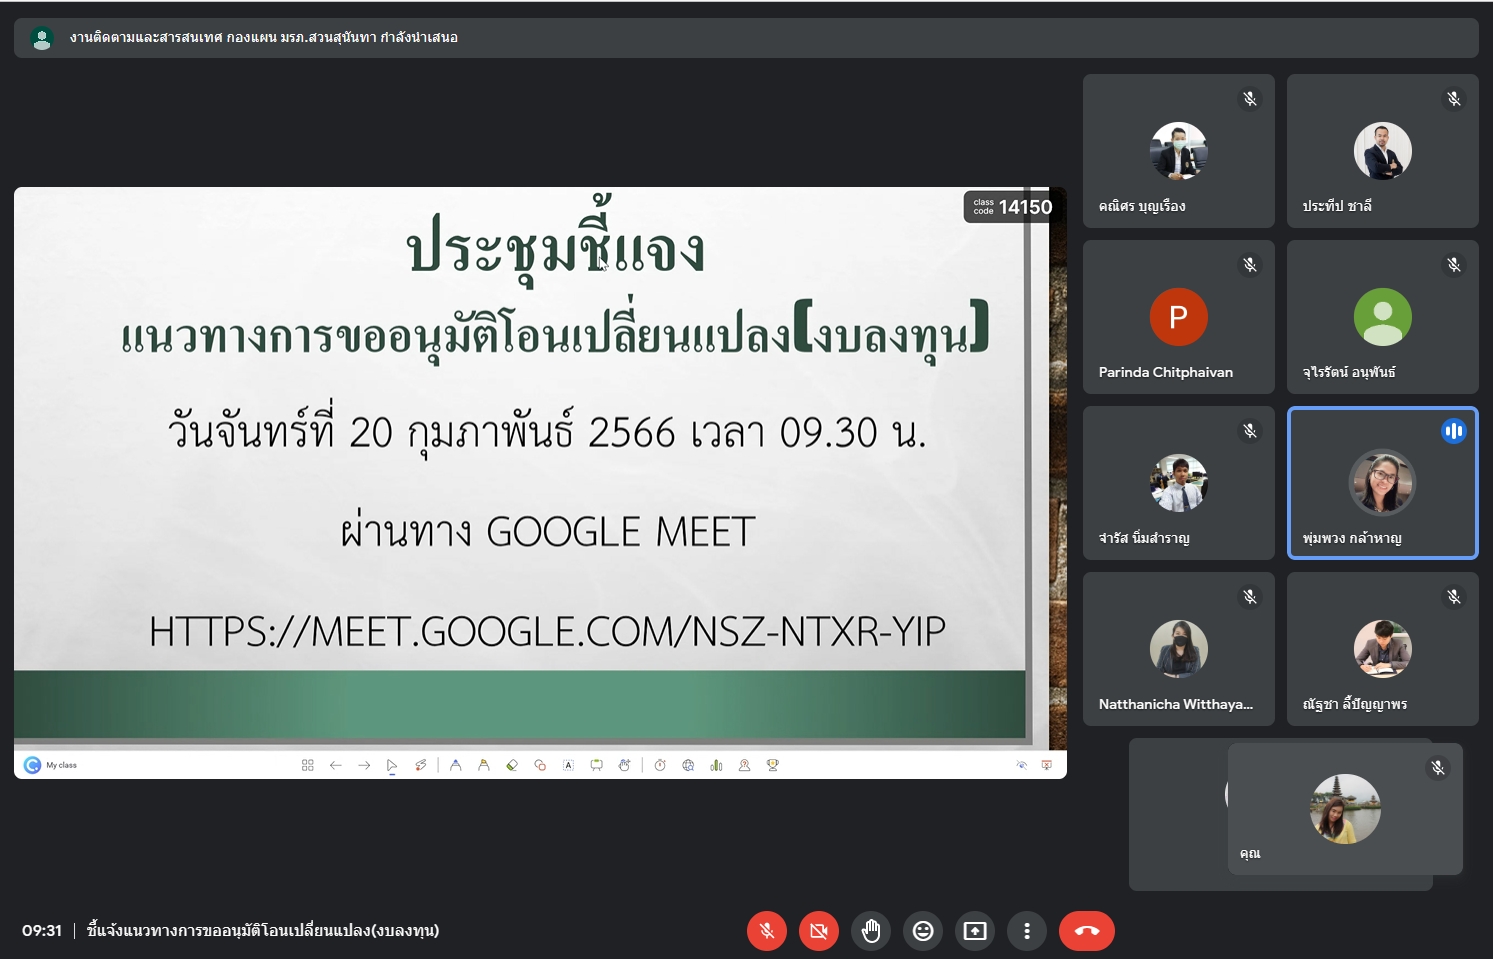The width and height of the screenshot is (1493, 959).
Task: Click the timer icon in slide toolbar
Action: (x=660, y=765)
